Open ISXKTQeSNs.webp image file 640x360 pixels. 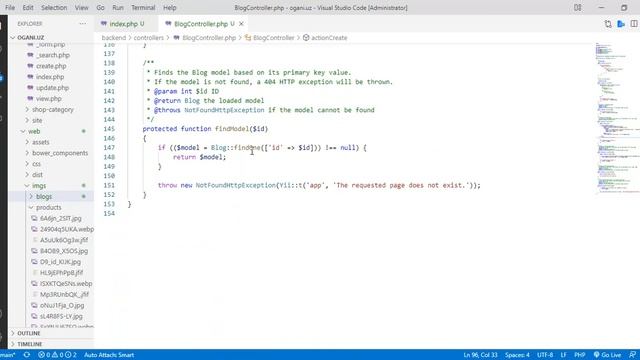(x=66, y=284)
